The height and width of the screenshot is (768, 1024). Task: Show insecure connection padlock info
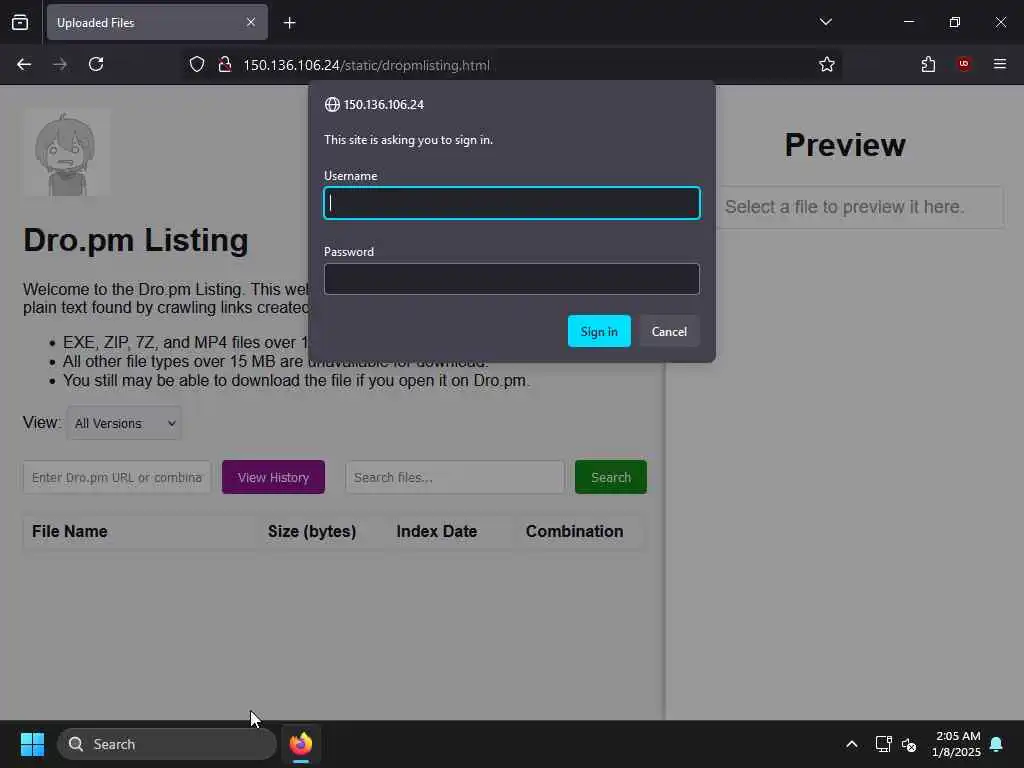point(225,65)
